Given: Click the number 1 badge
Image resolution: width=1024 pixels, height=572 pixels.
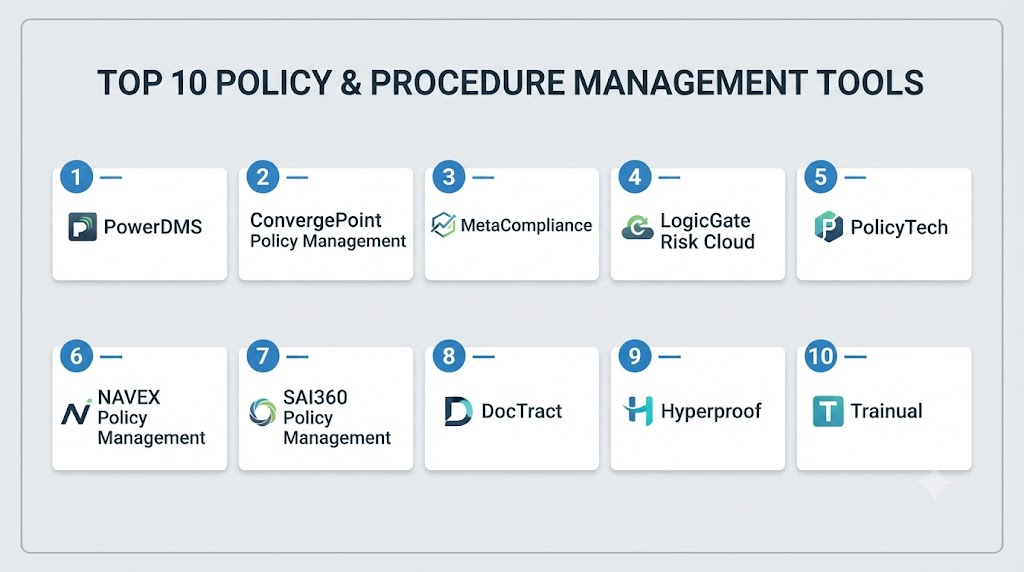Looking at the screenshot, I should [x=76, y=177].
